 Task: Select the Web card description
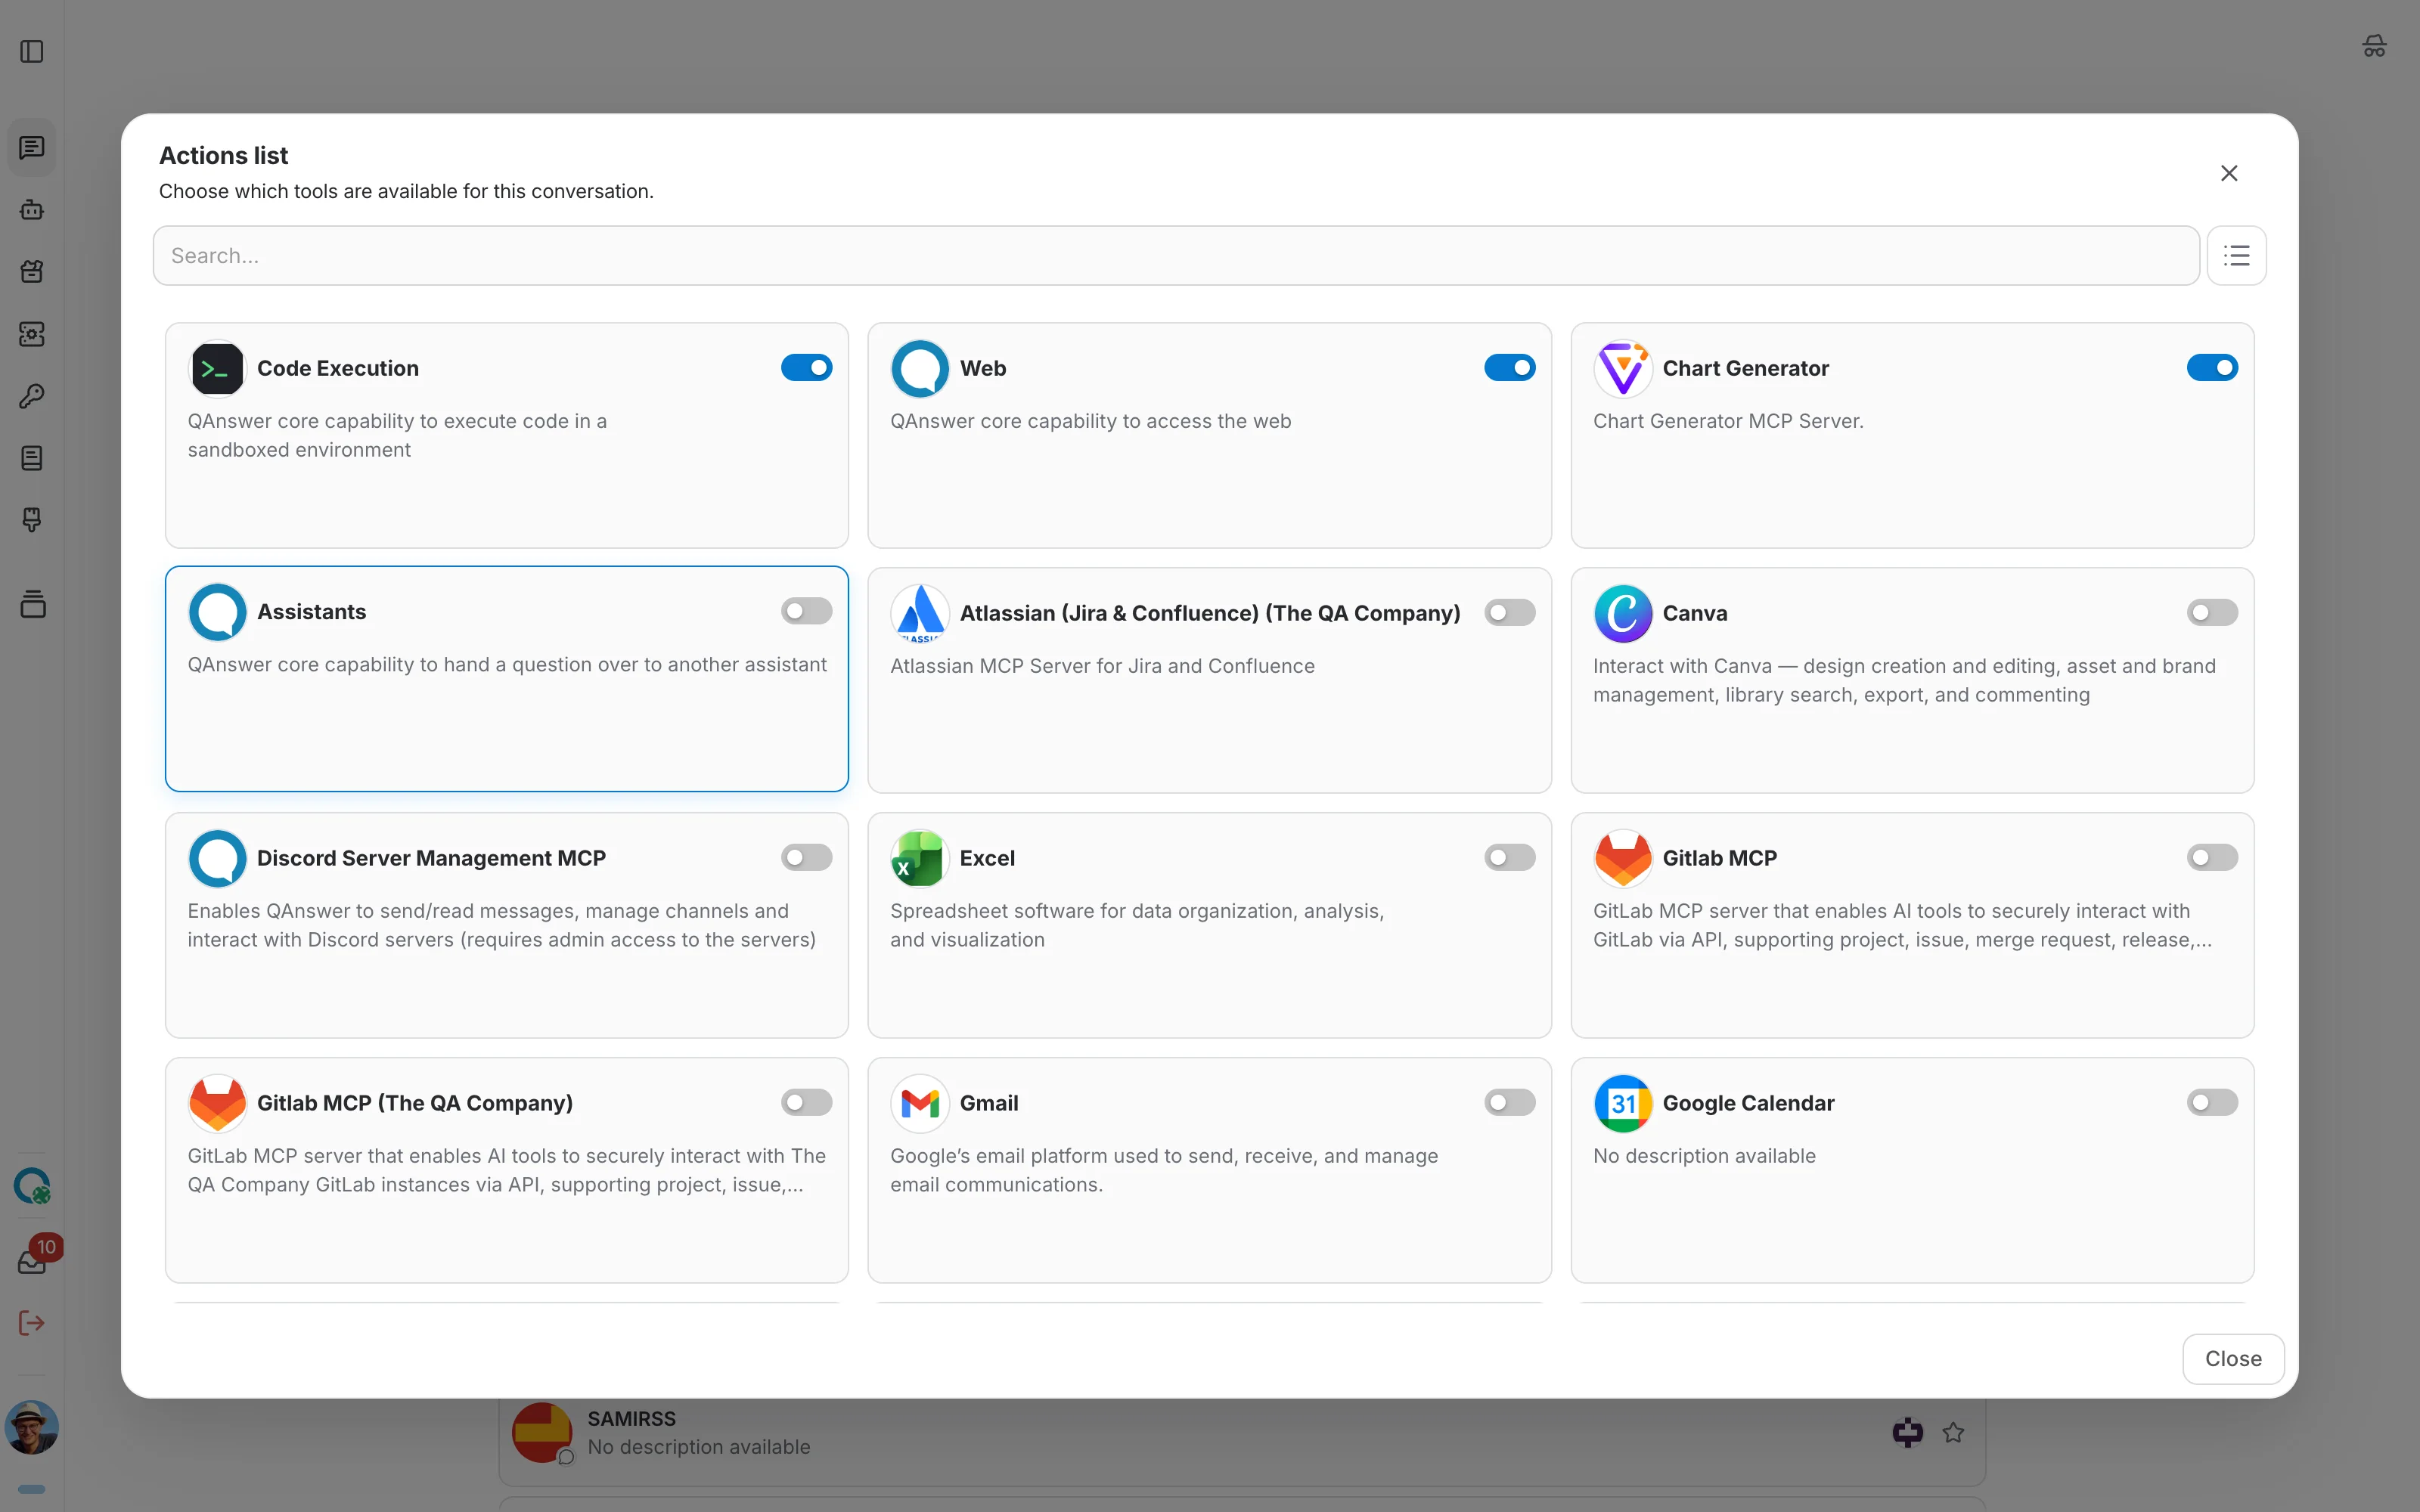[1090, 421]
